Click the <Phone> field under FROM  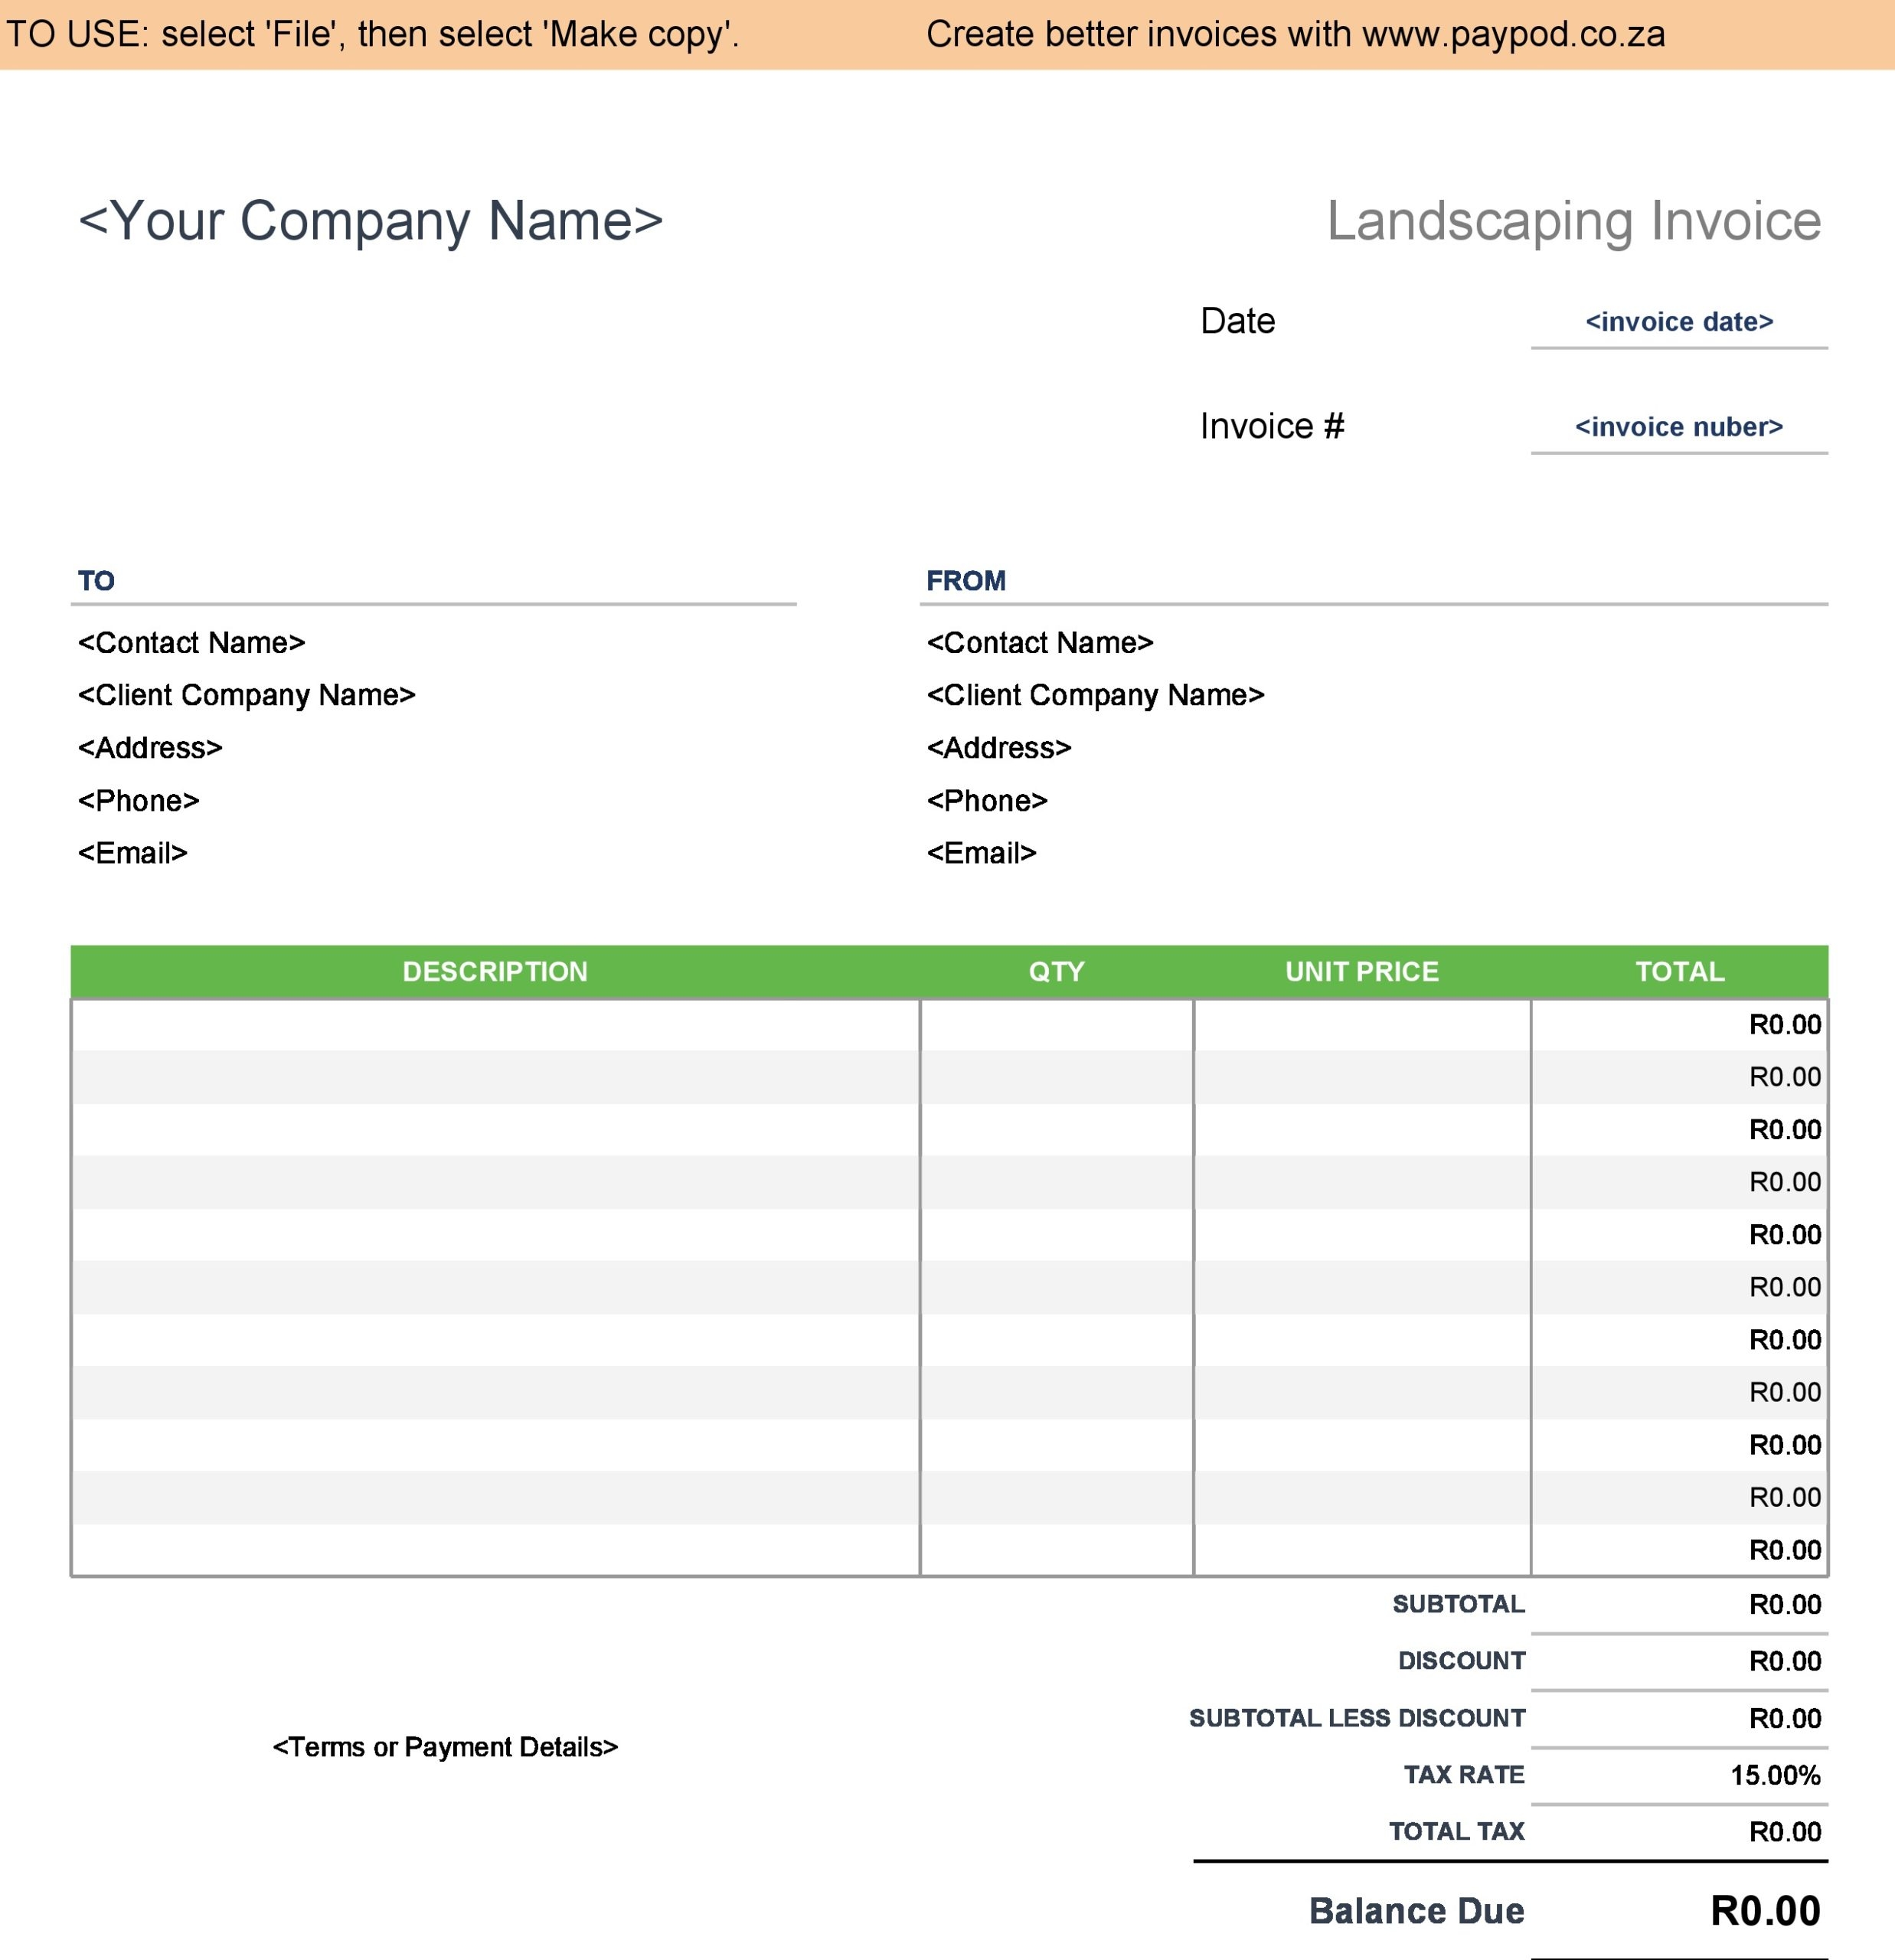987,801
